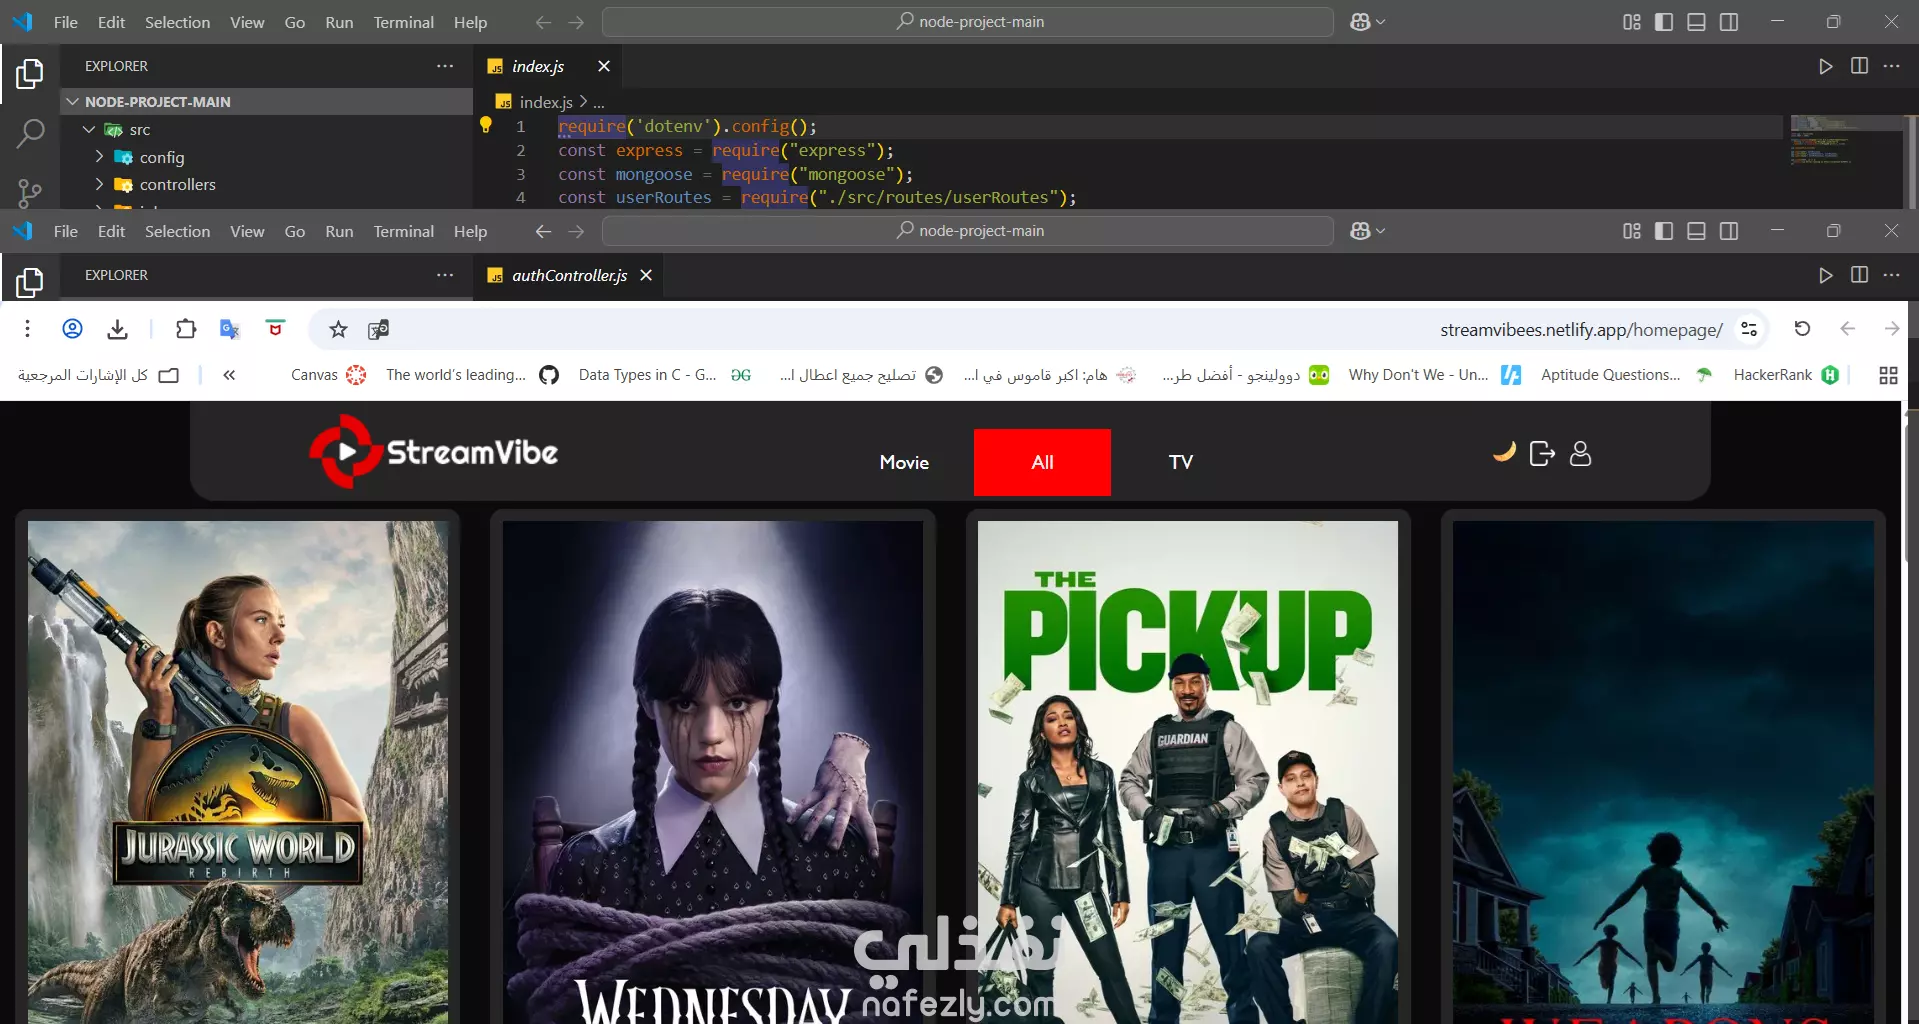The height and width of the screenshot is (1024, 1919).
Task: Toggle Primary Side Bar in top VS Code window
Action: [x=1664, y=22]
